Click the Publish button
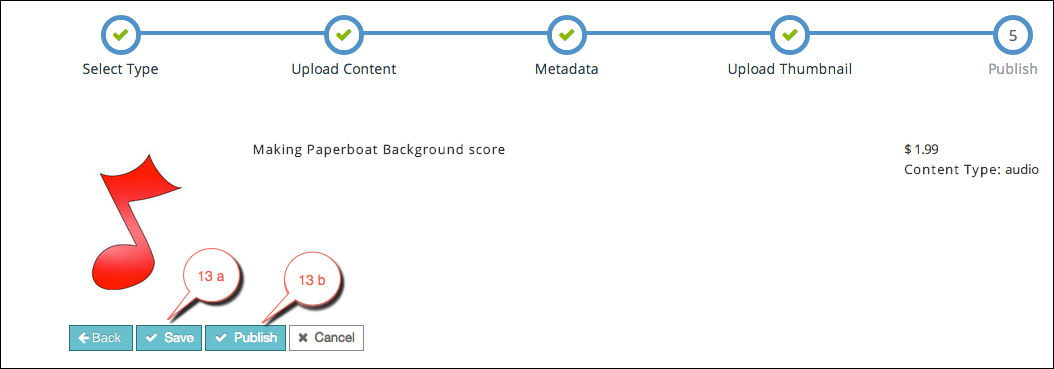Screen dimensions: 1054x369 245,338
